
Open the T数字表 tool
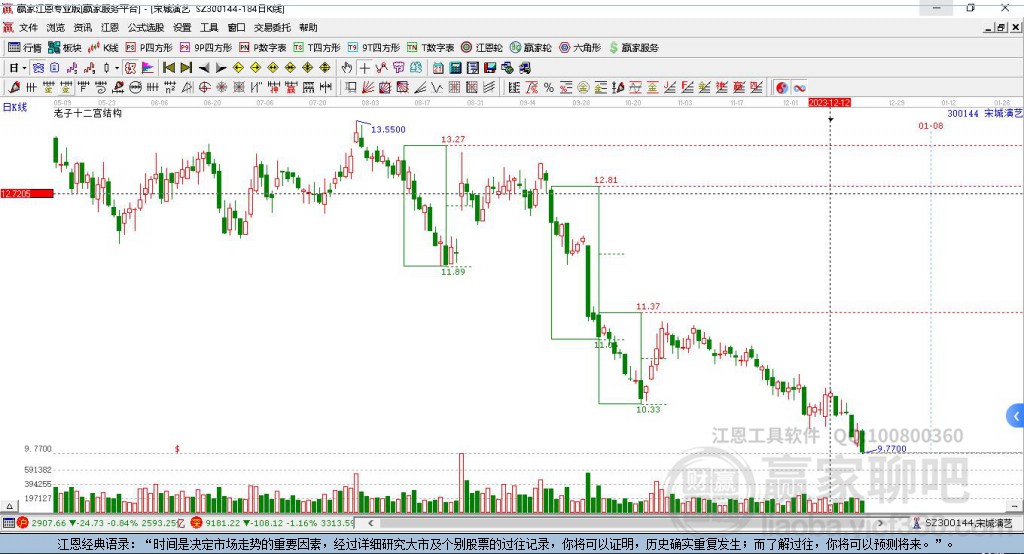tap(430, 48)
